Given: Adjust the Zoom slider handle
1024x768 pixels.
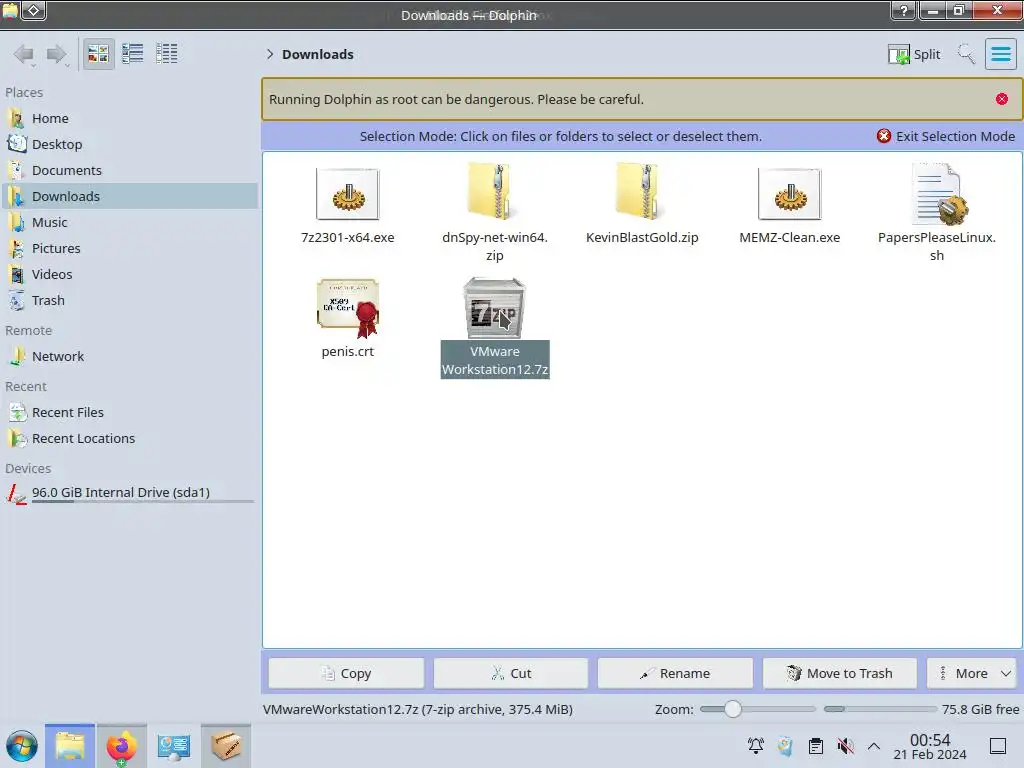Looking at the screenshot, I should coord(733,709).
